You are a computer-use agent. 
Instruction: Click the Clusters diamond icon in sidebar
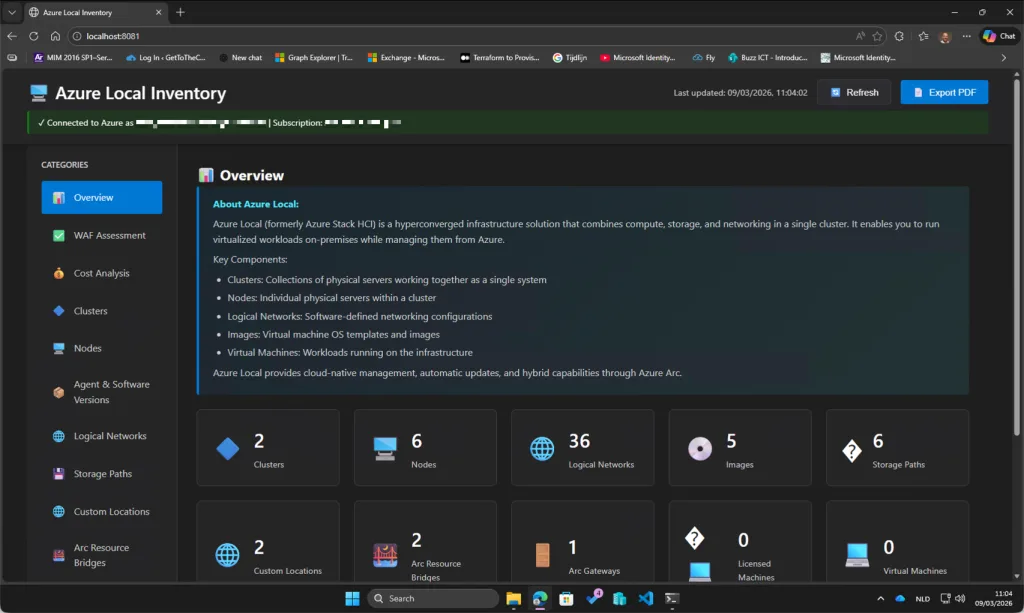click(x=59, y=311)
